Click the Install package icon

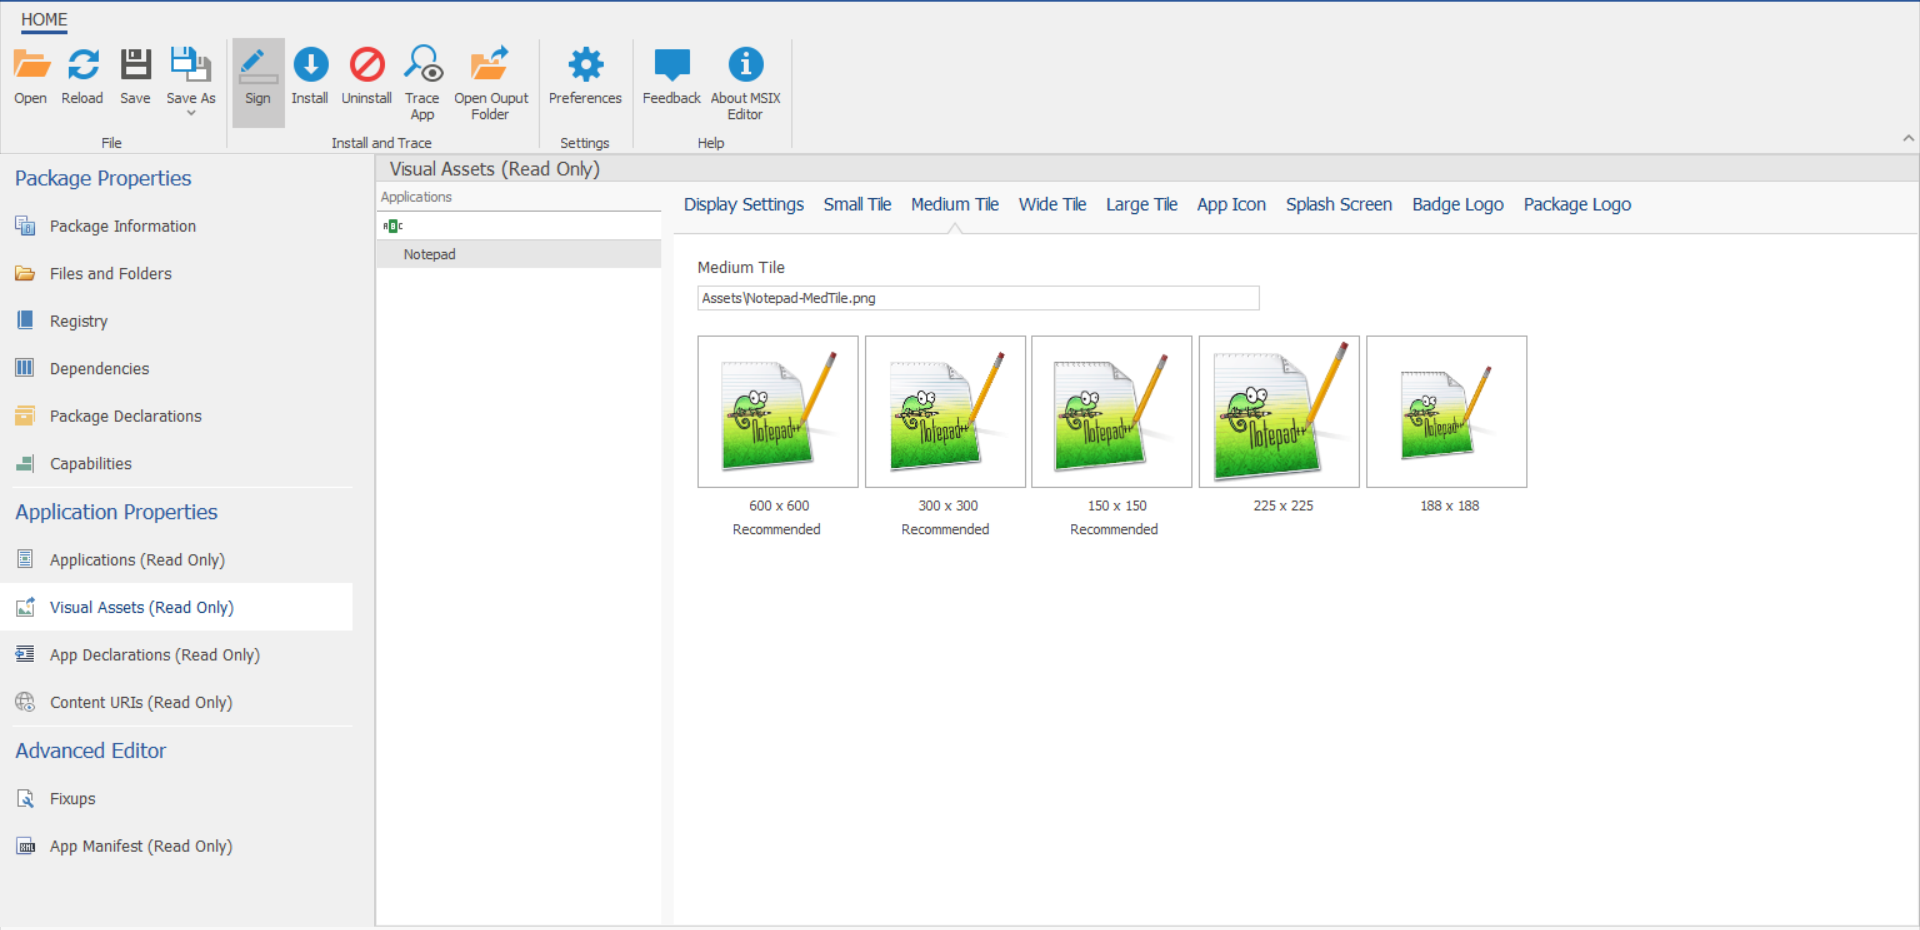click(310, 65)
